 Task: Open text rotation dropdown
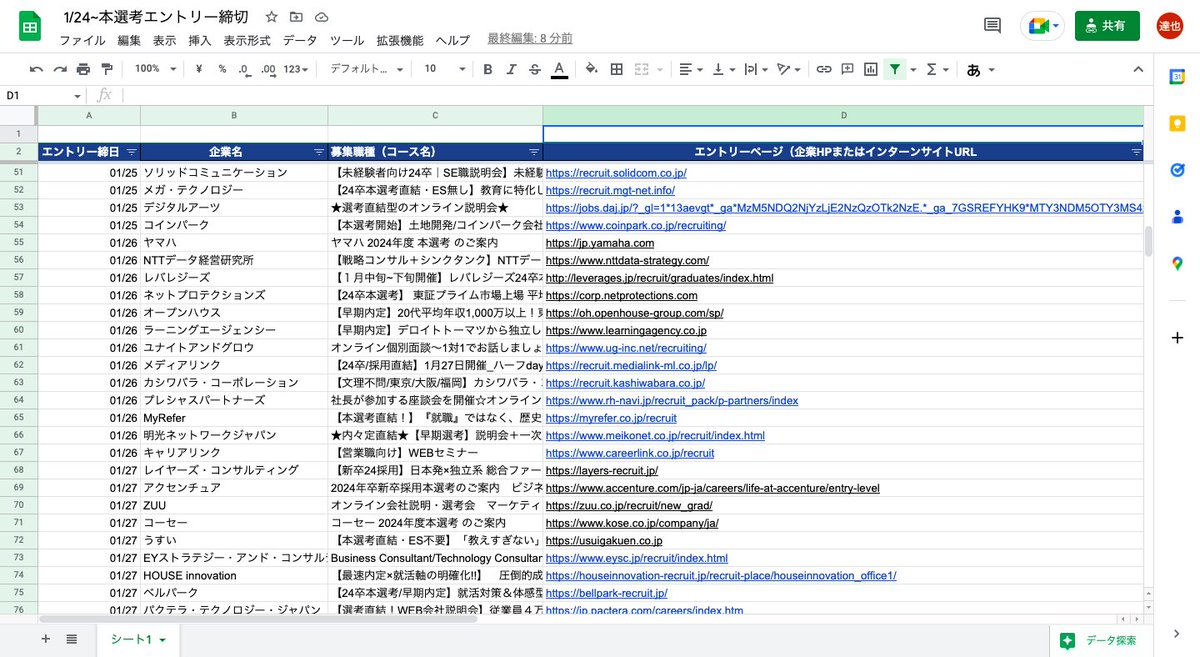[790, 69]
